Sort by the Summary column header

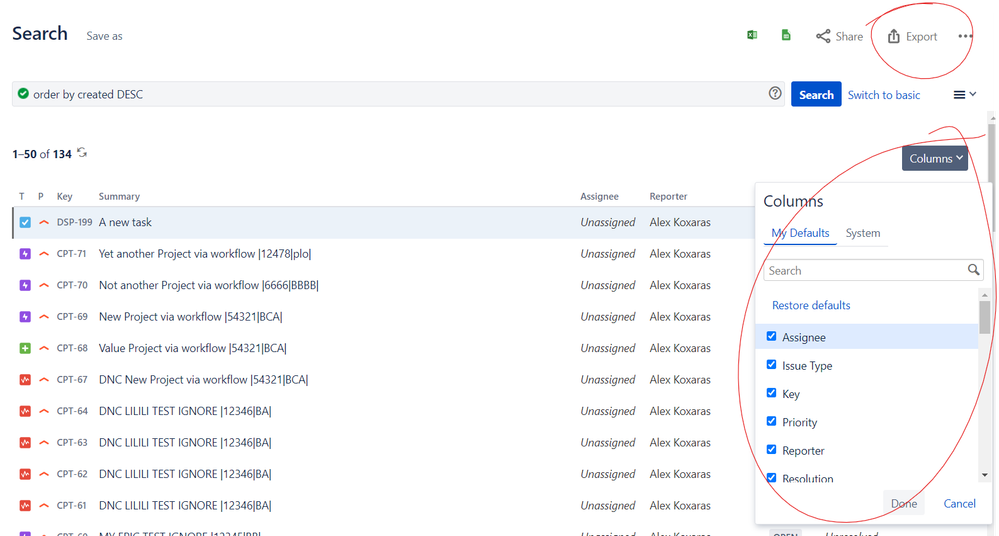point(119,196)
